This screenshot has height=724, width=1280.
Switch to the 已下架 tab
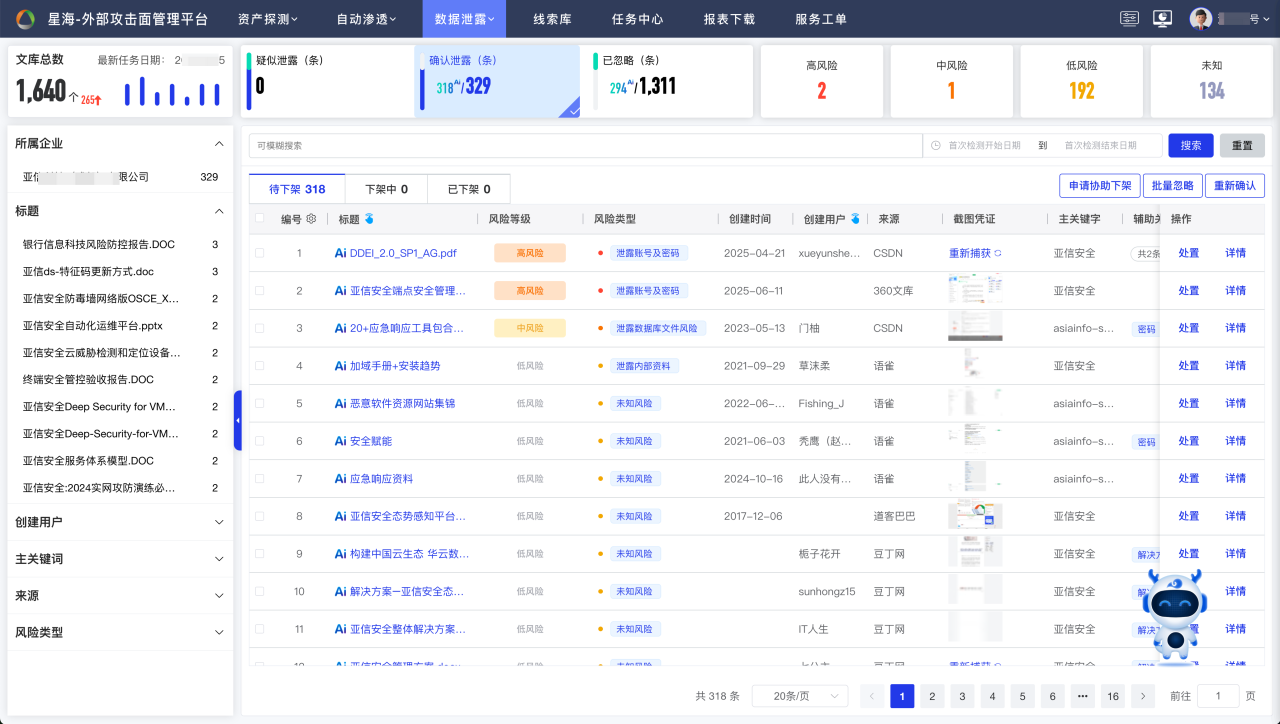(x=468, y=189)
